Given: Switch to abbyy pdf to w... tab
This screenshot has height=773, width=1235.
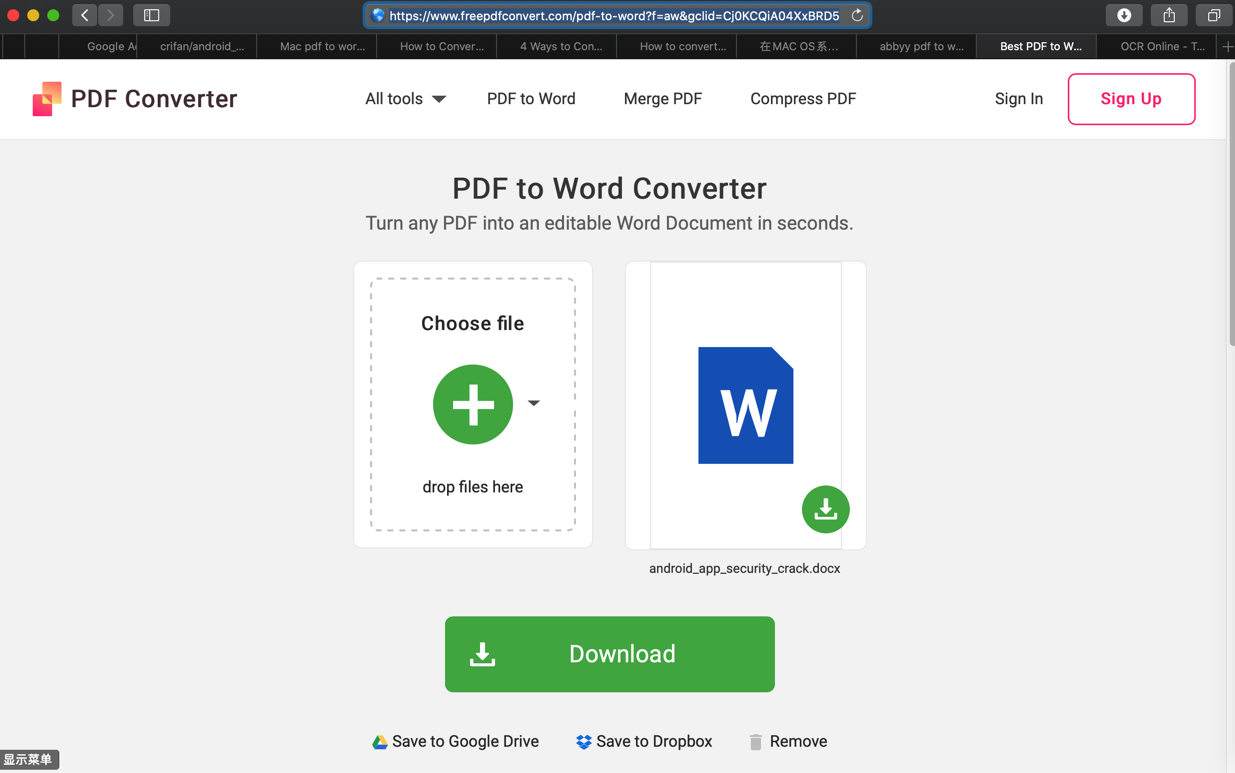Looking at the screenshot, I should 918,46.
